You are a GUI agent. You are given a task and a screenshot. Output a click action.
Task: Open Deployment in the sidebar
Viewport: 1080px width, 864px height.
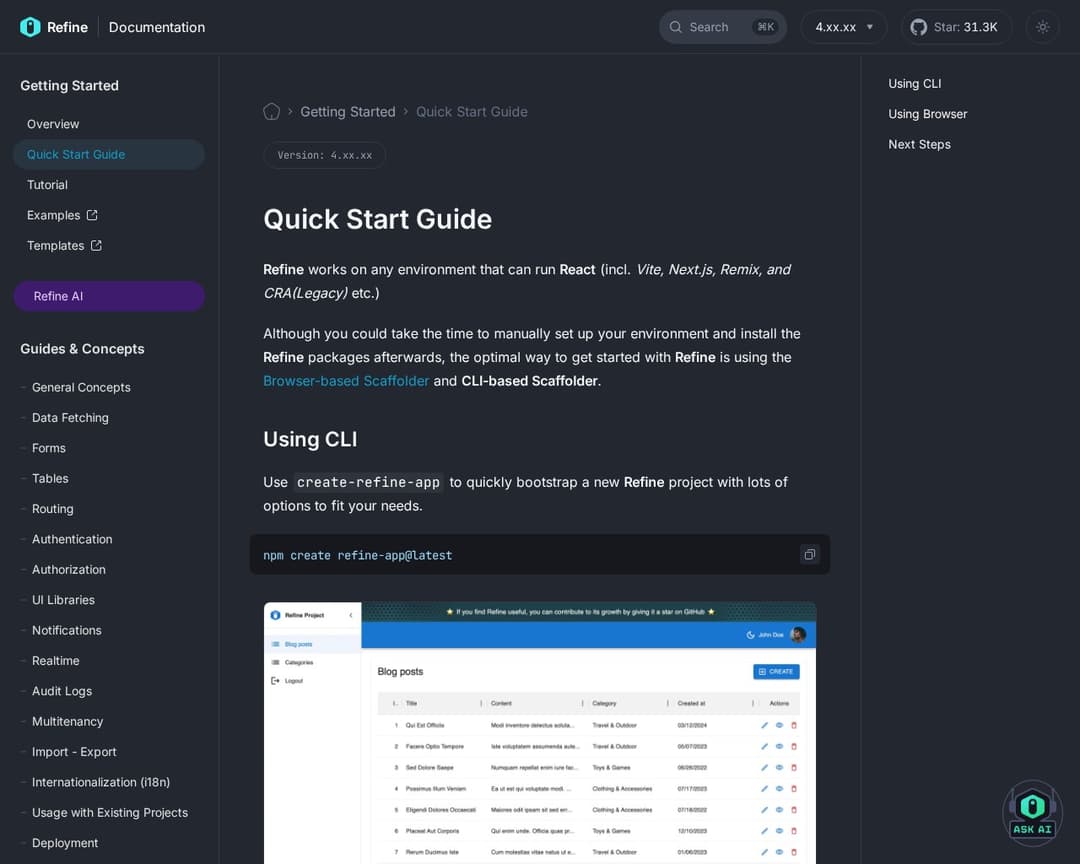[65, 842]
